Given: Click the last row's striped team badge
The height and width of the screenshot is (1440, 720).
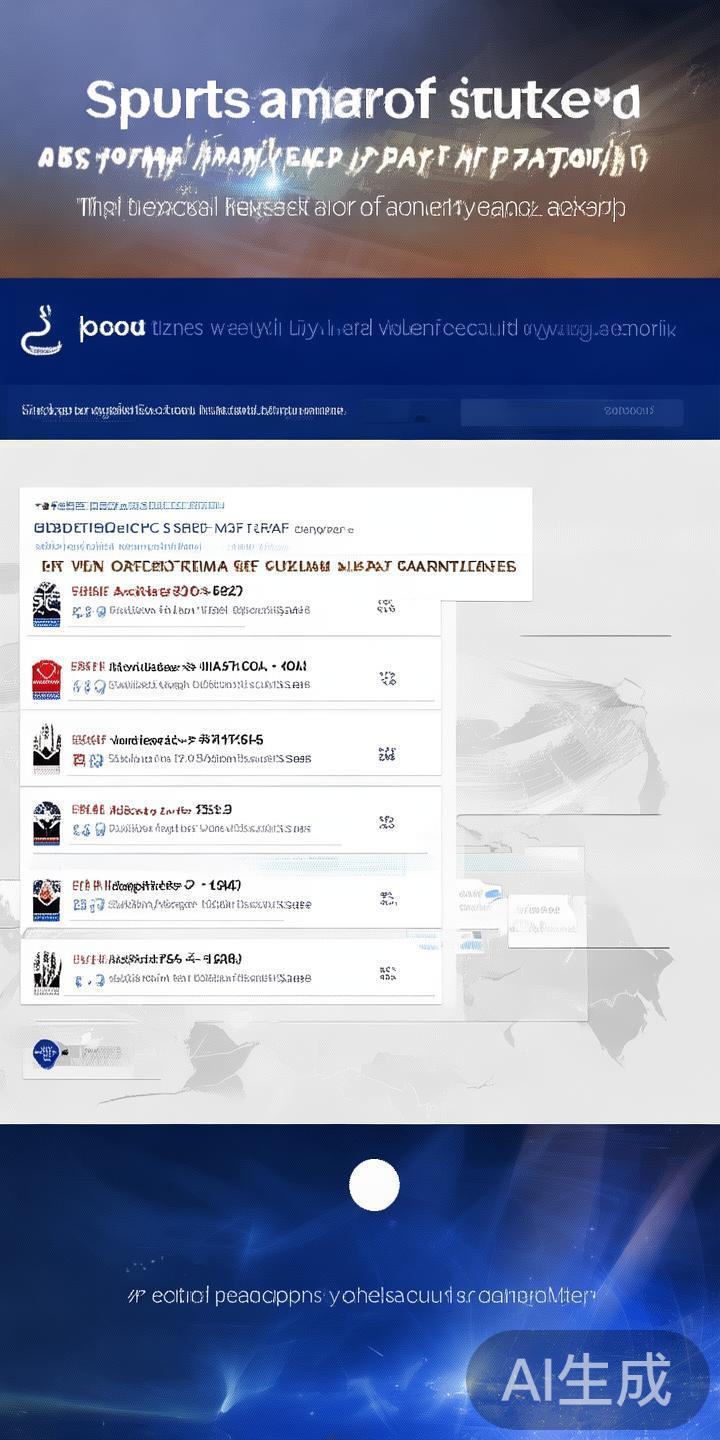Looking at the screenshot, I should pyautogui.click(x=47, y=972).
